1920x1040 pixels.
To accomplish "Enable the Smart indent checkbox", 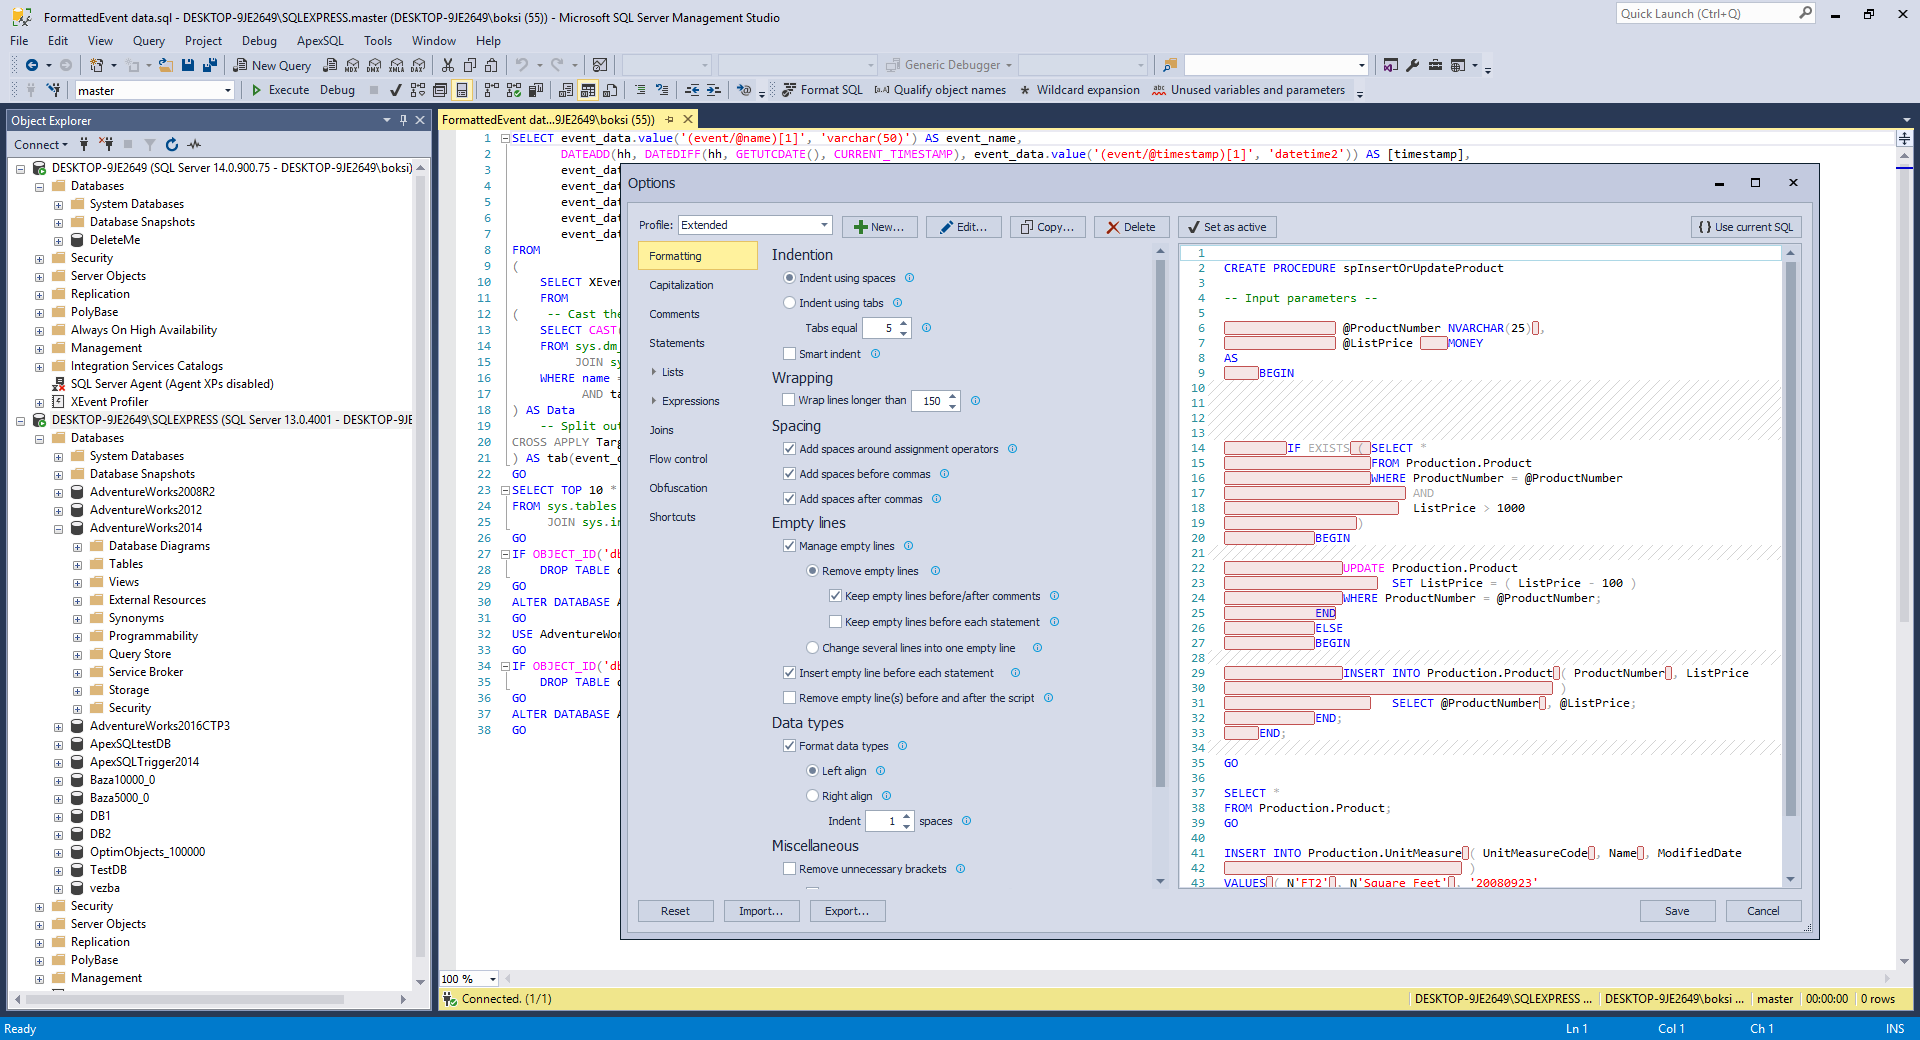I will click(790, 354).
